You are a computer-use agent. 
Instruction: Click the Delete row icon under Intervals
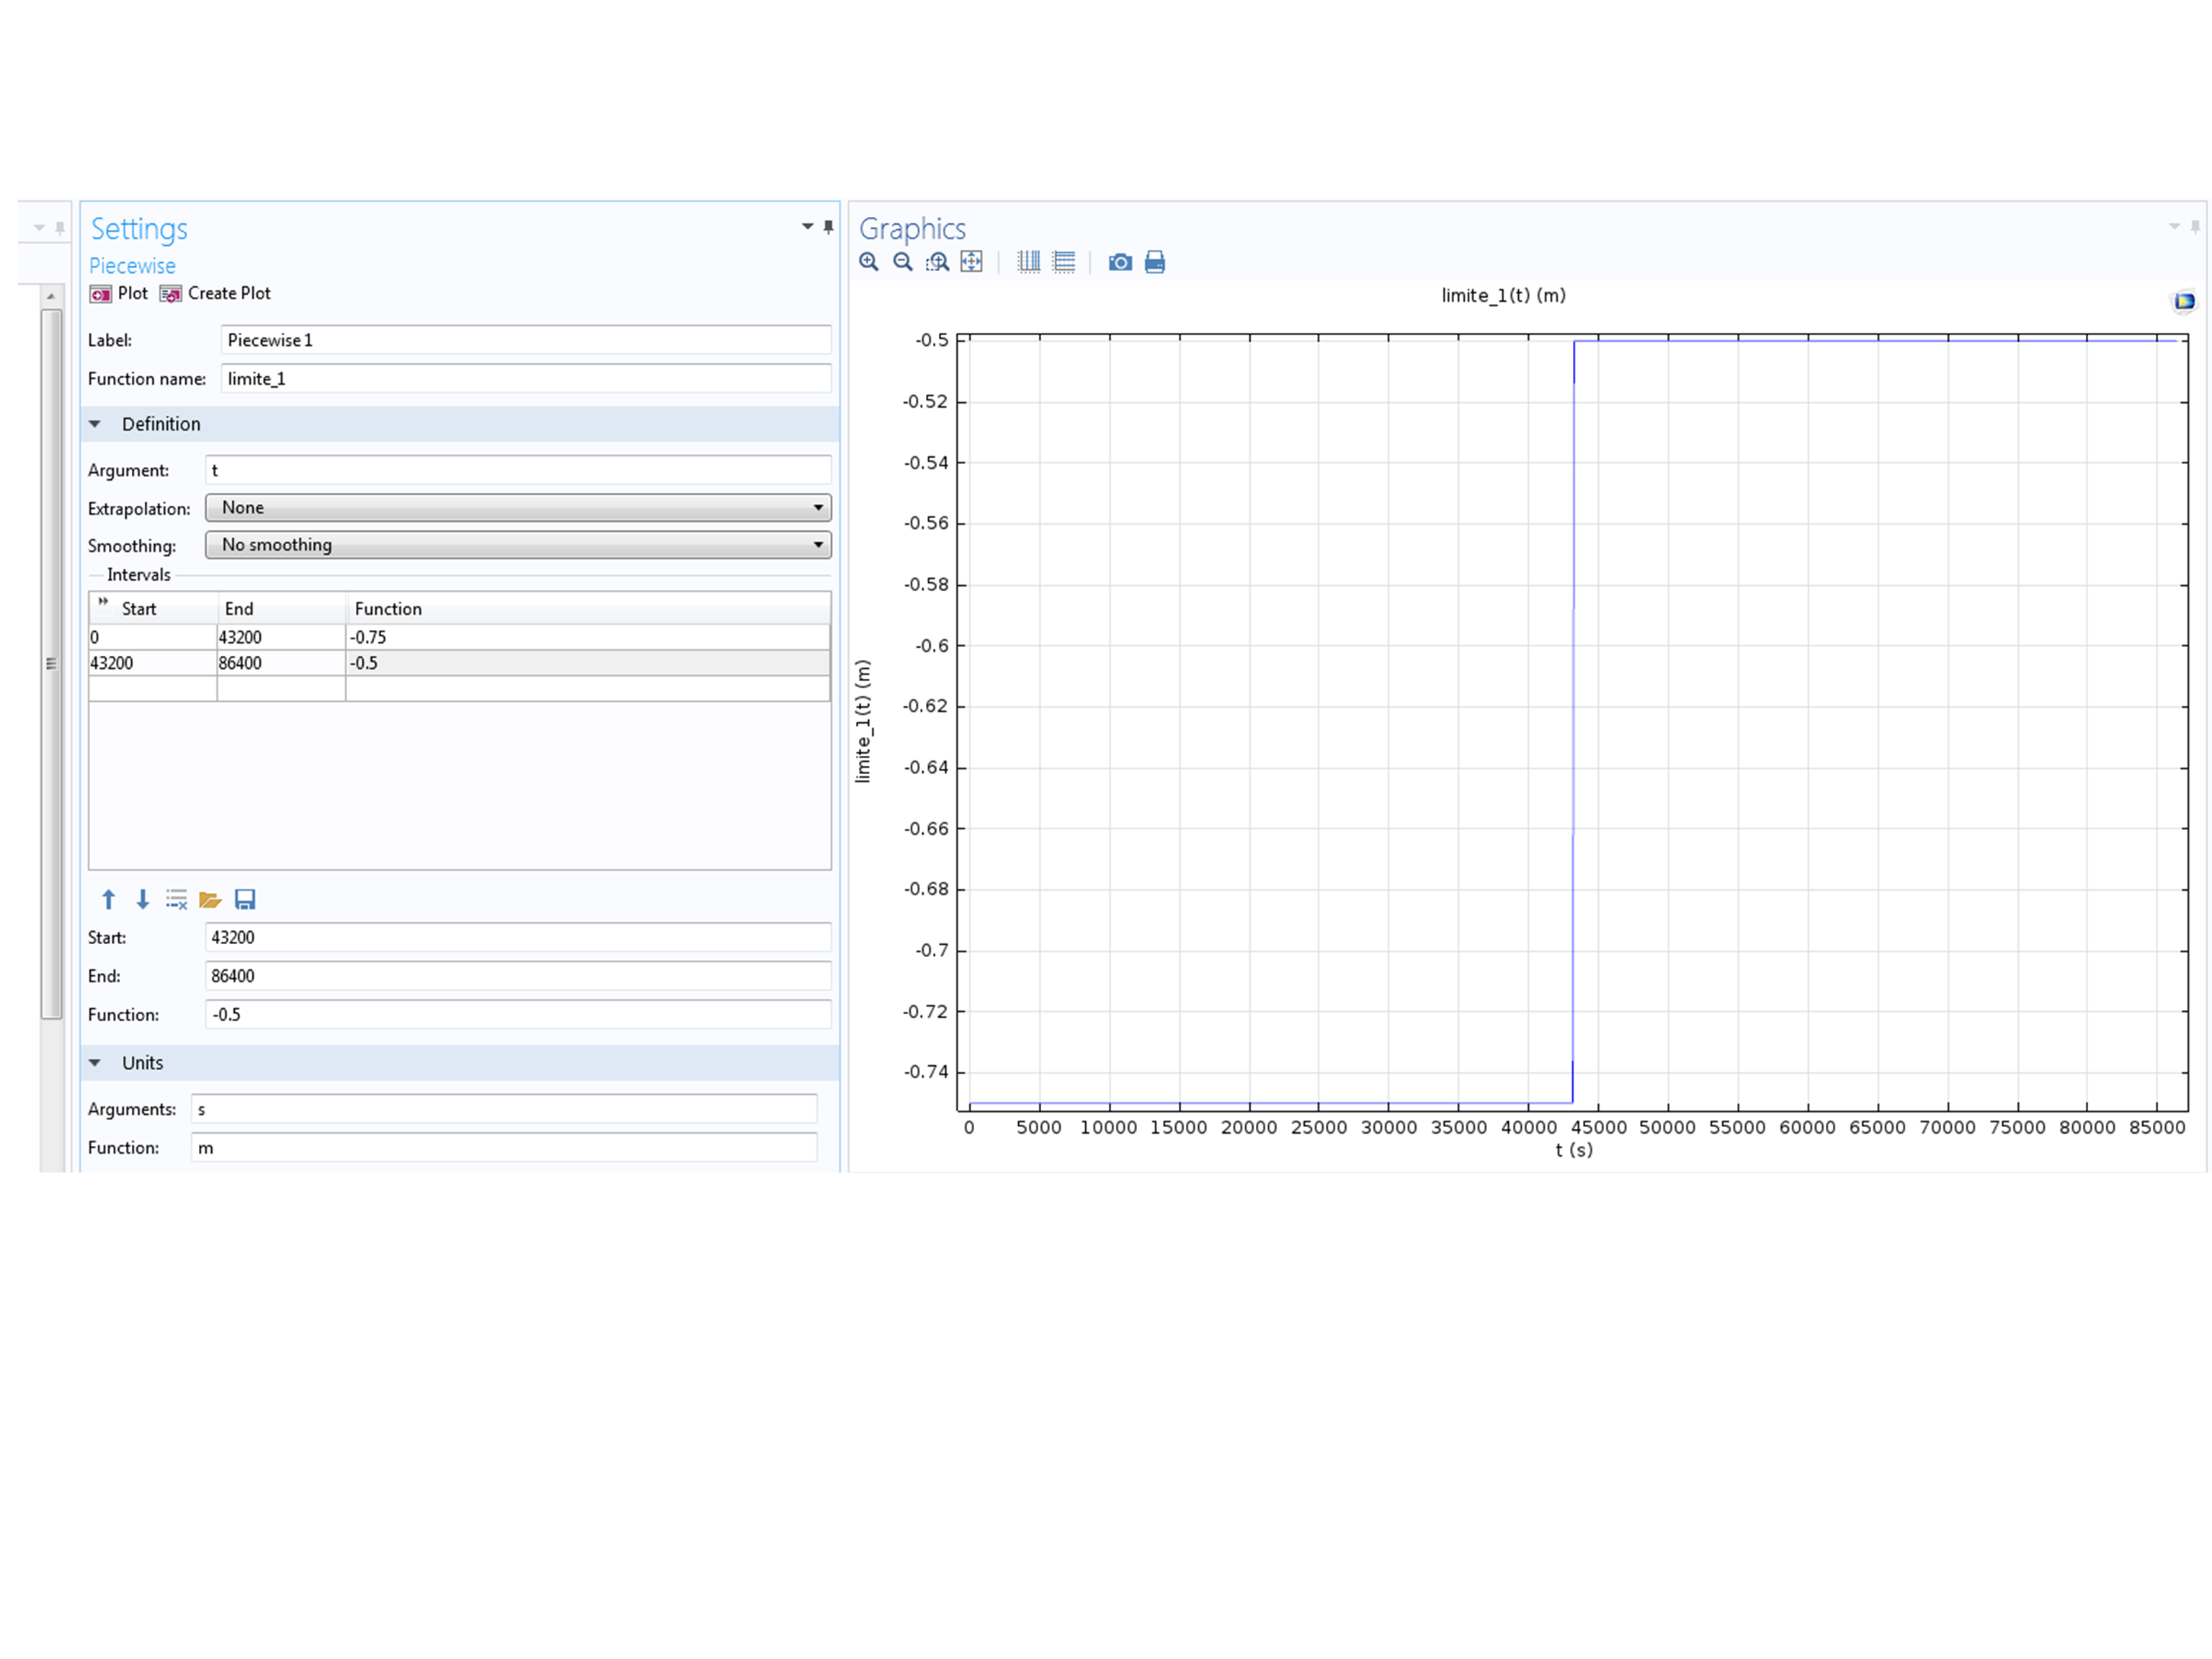177,899
